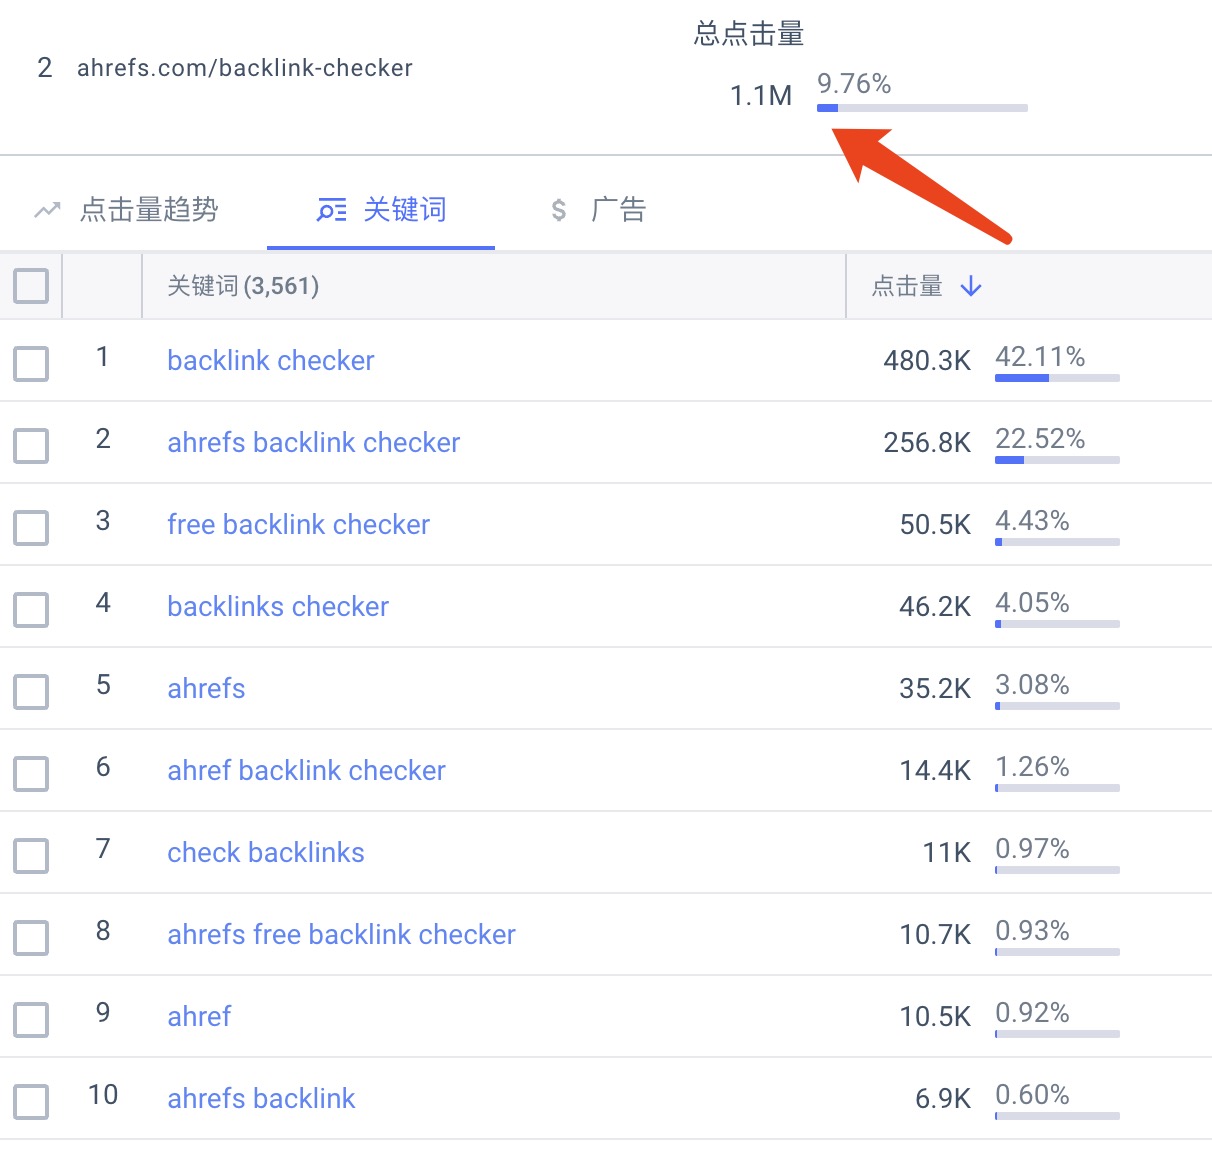The height and width of the screenshot is (1164, 1212).
Task: Click the 9.76% total clicks progress bar
Action: point(922,108)
